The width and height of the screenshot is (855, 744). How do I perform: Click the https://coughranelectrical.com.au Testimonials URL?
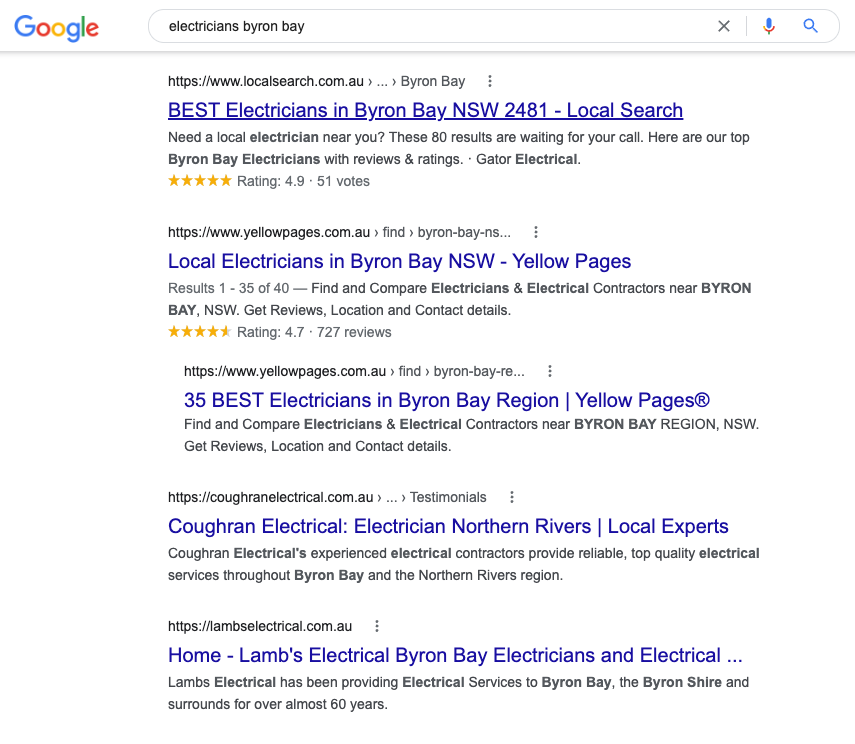click(327, 497)
